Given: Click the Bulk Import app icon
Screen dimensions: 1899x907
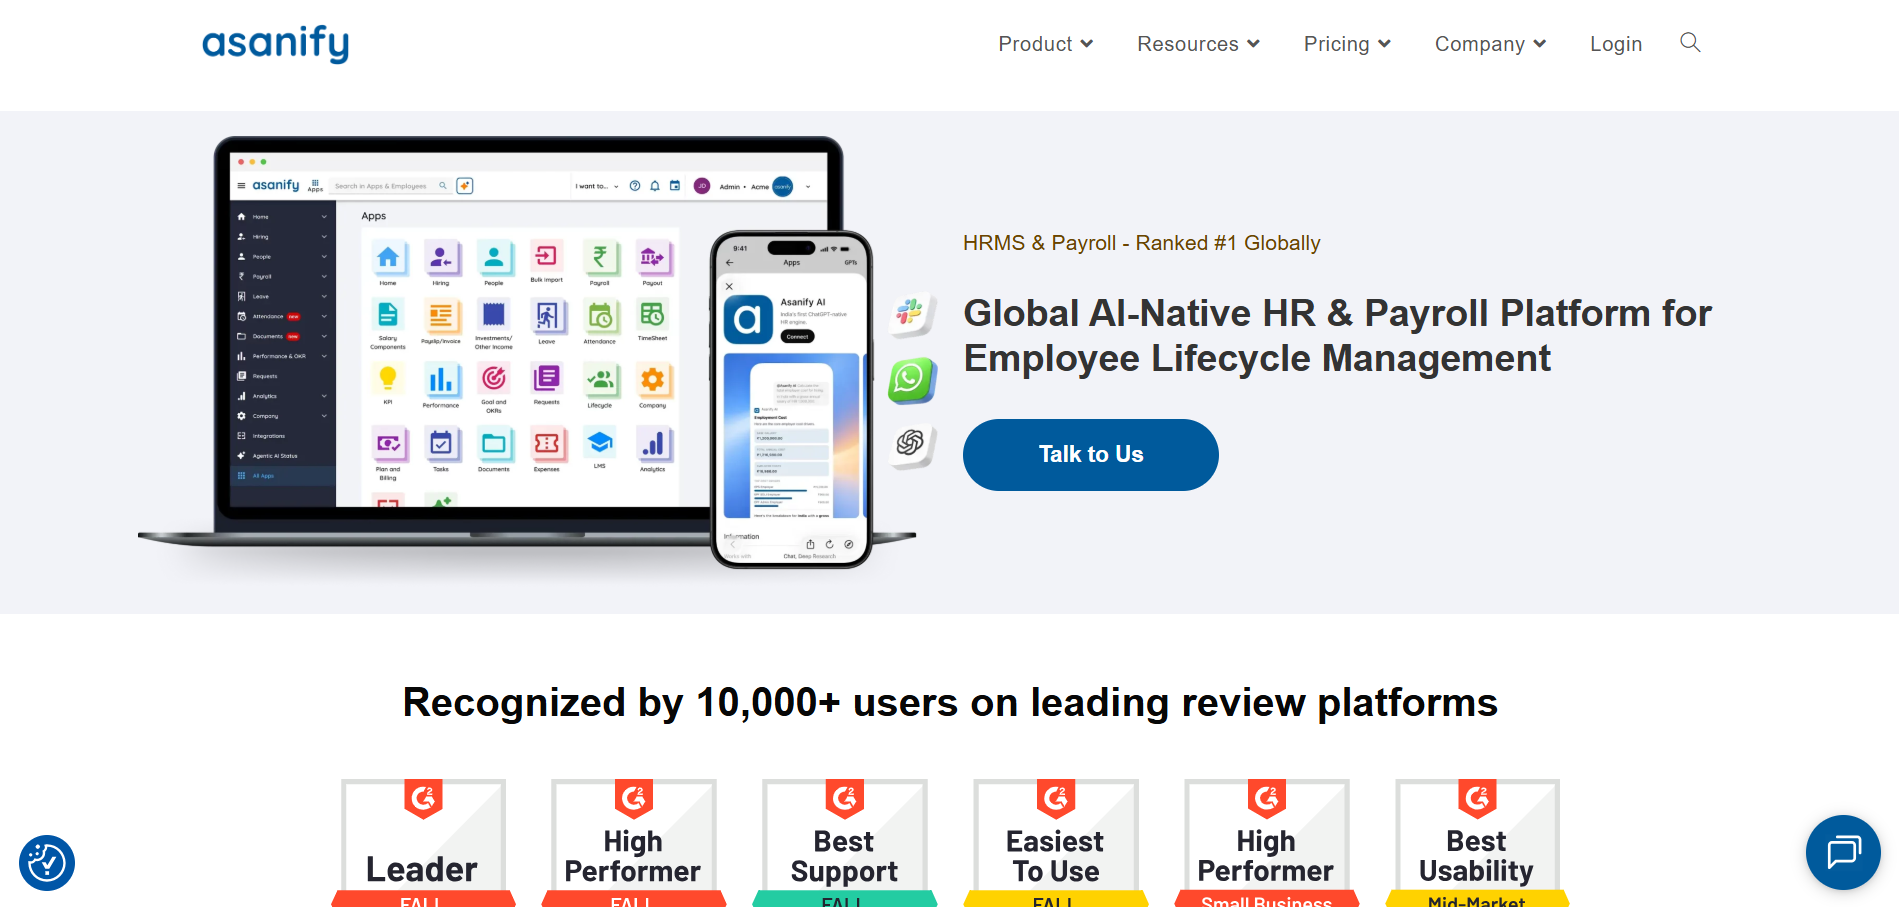Looking at the screenshot, I should tap(546, 256).
